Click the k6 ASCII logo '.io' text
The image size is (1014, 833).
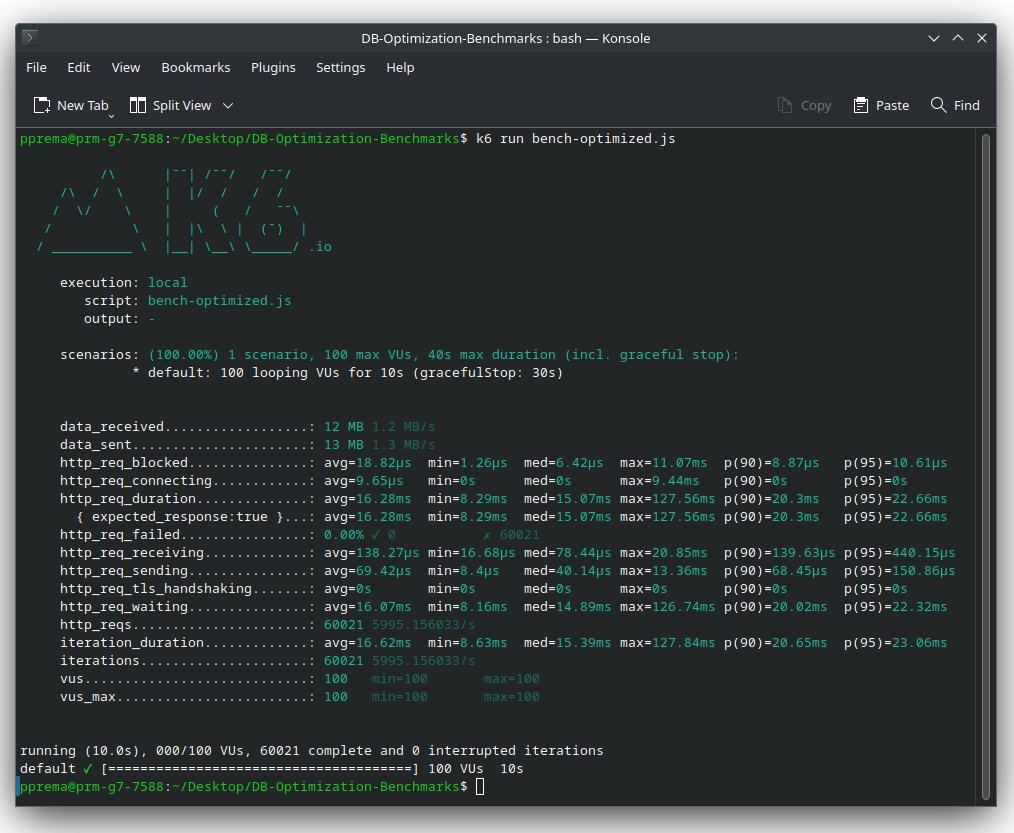click(x=319, y=247)
